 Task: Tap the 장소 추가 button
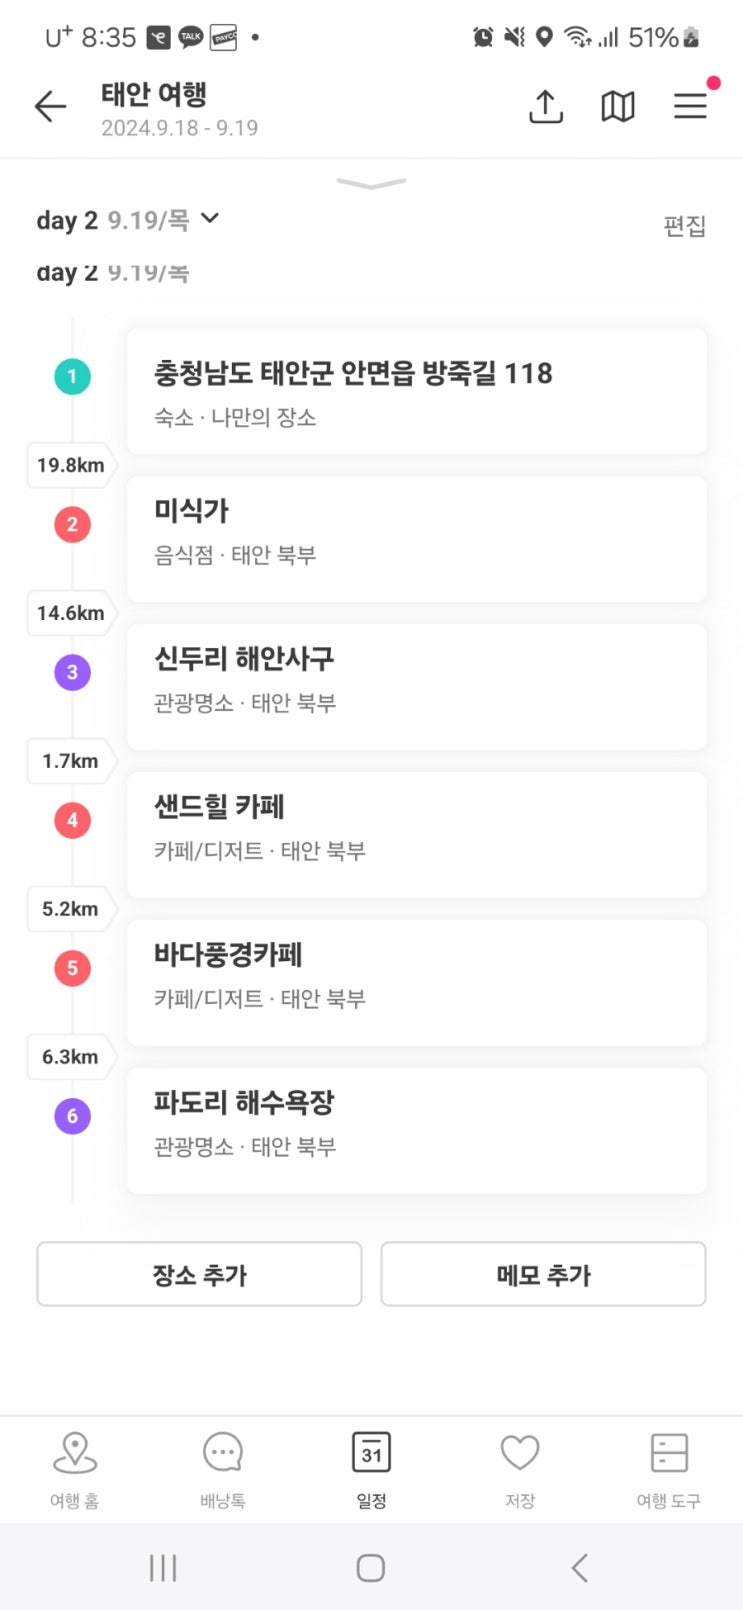(x=199, y=1274)
